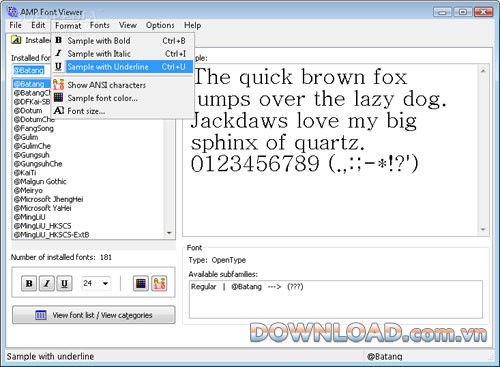
Task: Click Underline icon in Format menu
Action: [59, 66]
